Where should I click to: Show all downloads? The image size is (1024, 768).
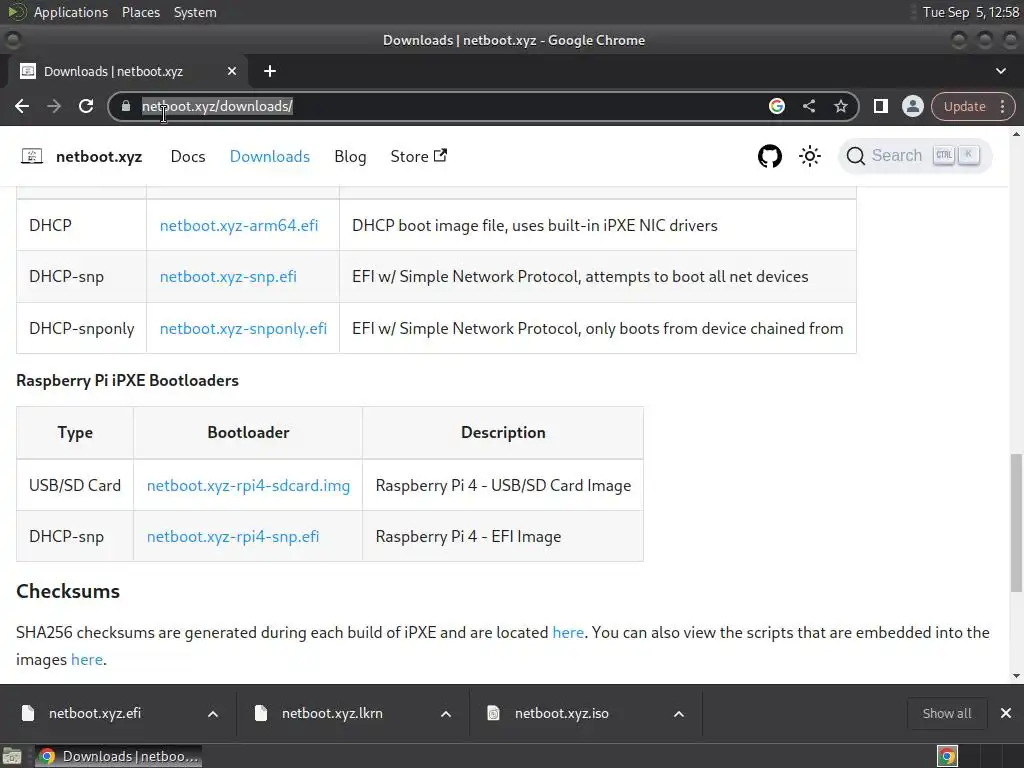point(946,713)
